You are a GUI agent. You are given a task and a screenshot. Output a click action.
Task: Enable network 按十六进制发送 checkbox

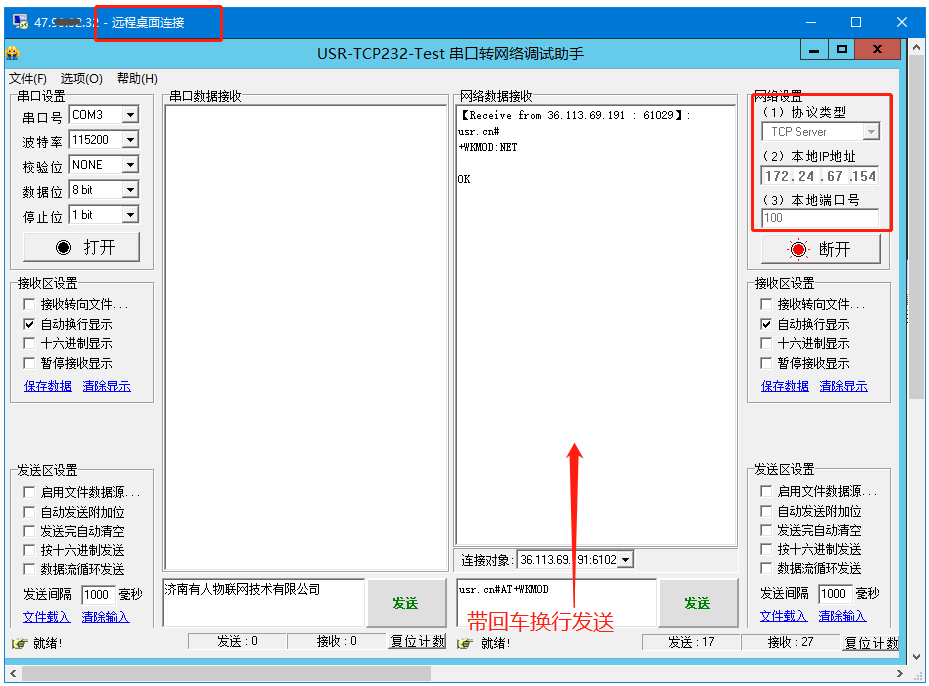(766, 549)
